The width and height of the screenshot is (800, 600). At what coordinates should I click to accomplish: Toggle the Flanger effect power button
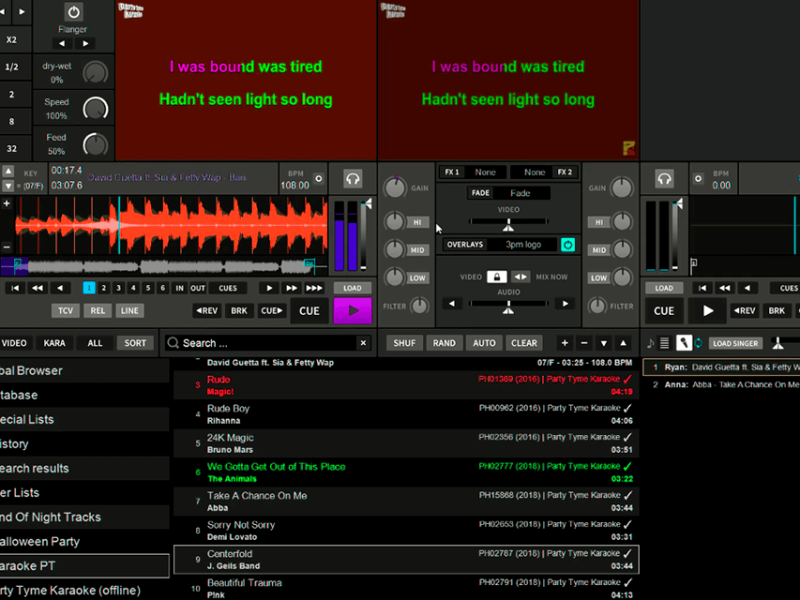(x=73, y=11)
